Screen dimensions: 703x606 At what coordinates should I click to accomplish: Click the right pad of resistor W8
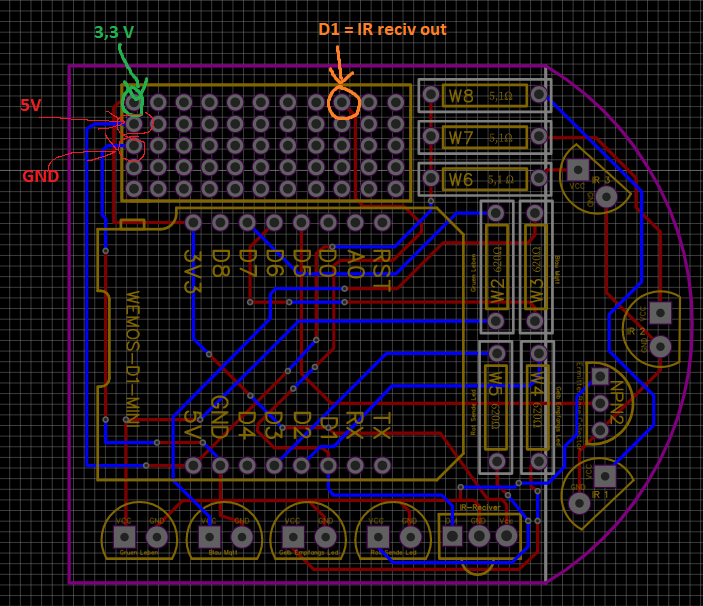pos(538,94)
